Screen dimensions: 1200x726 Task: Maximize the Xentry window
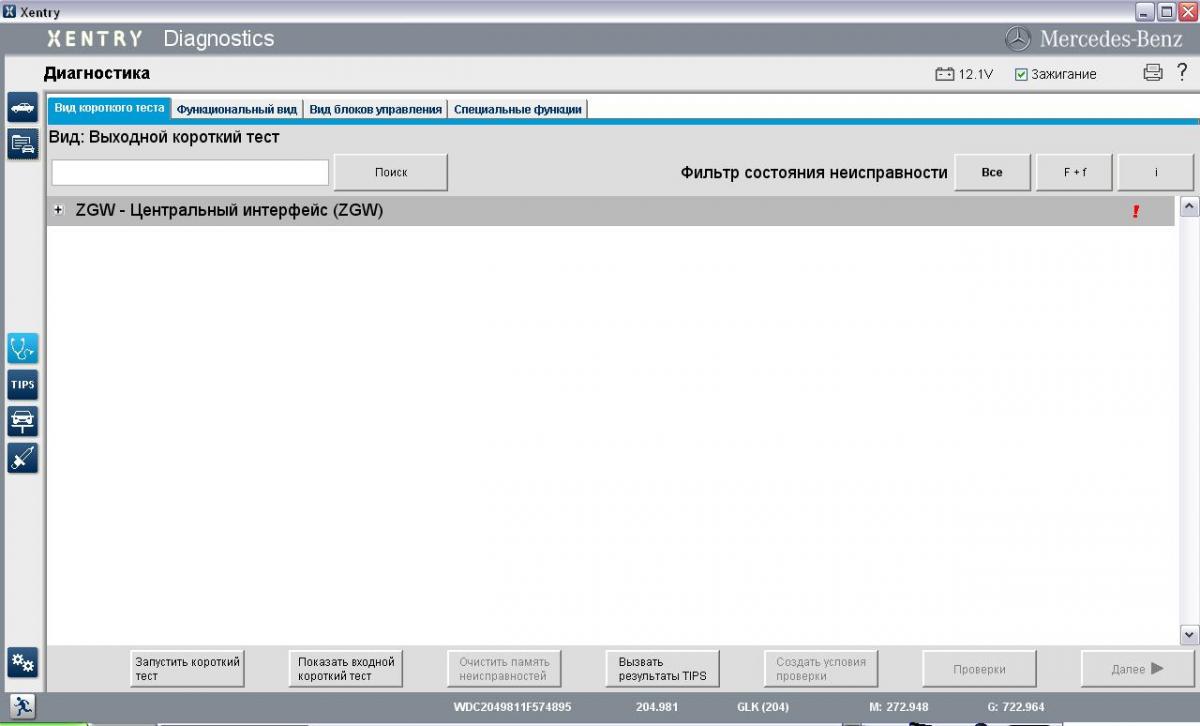point(1166,11)
